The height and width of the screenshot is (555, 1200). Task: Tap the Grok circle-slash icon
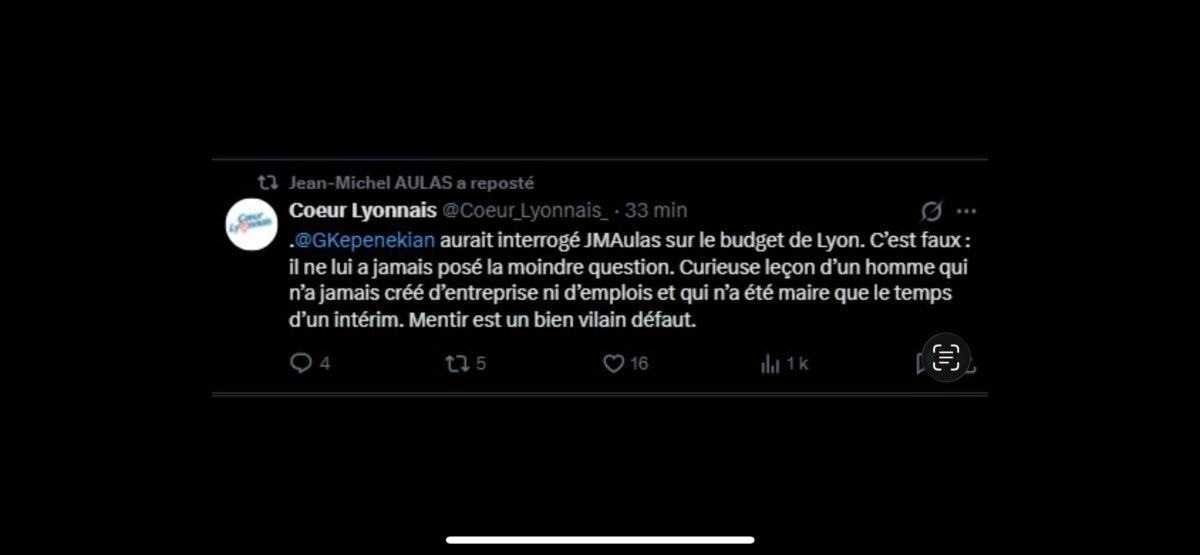click(x=931, y=211)
